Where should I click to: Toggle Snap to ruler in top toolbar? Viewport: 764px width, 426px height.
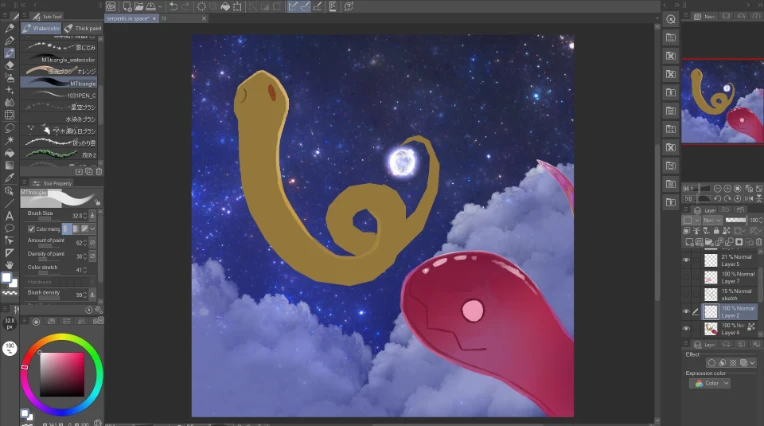pos(292,6)
